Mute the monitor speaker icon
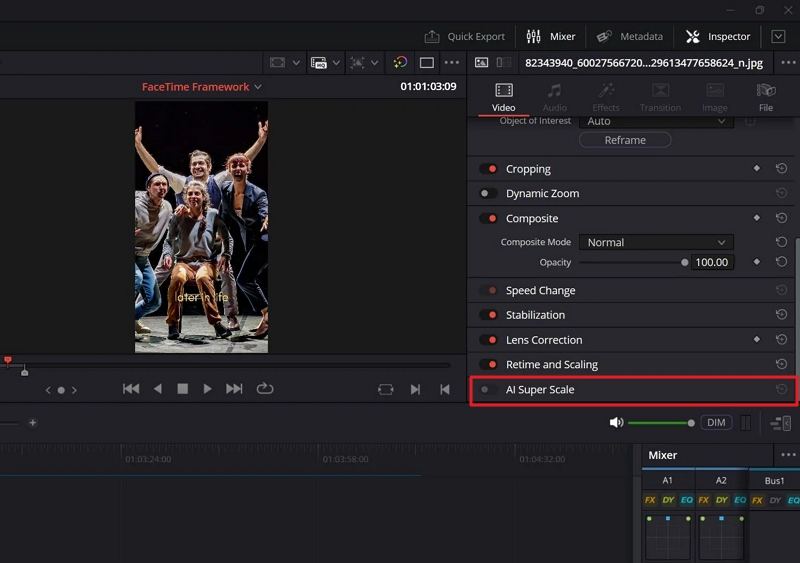The width and height of the screenshot is (800, 563). [616, 423]
